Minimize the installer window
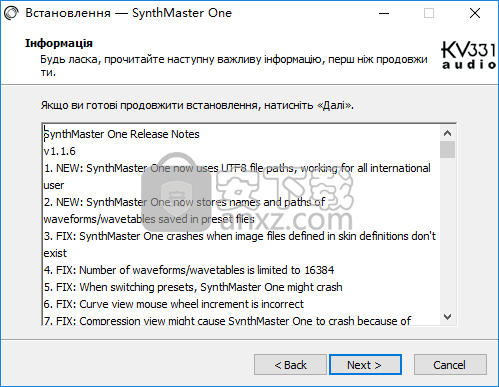499x387 pixels. (384, 13)
